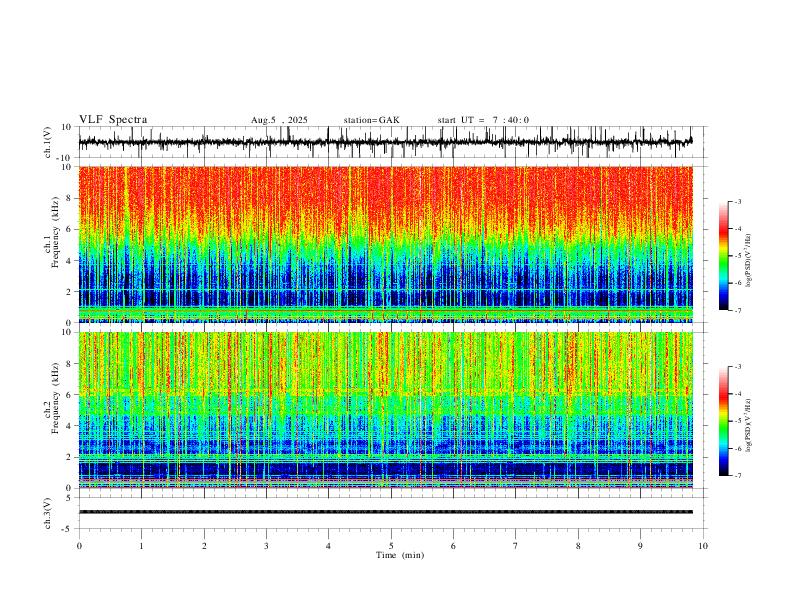Click the time axis tick label '6'
Image resolution: width=792 pixels, height=612 pixels.
(x=453, y=546)
